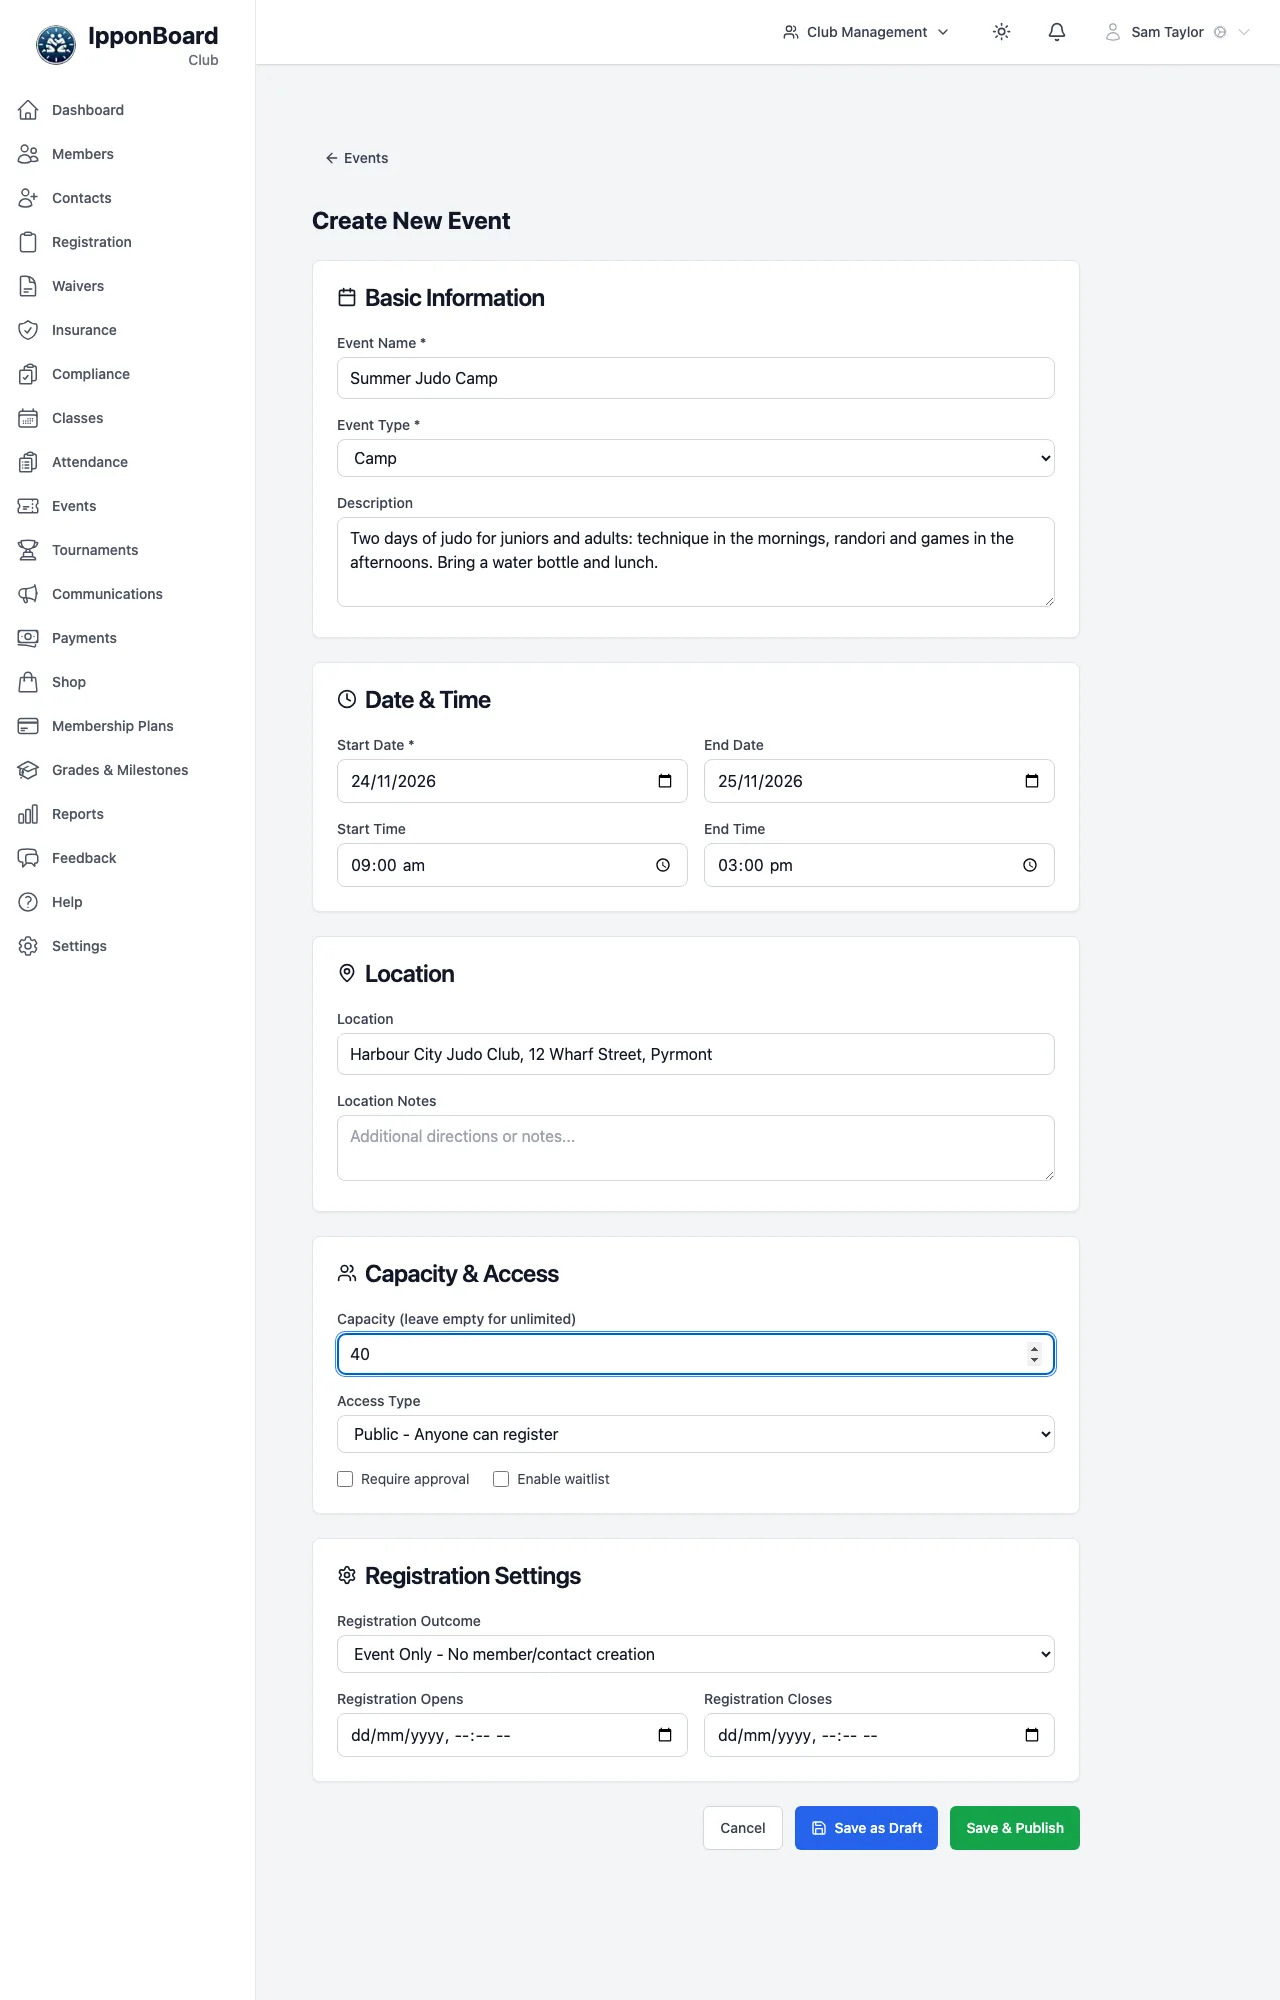Image resolution: width=1280 pixels, height=2000 pixels.
Task: Open calendar picker in Registration Opens field
Action: [665, 1735]
